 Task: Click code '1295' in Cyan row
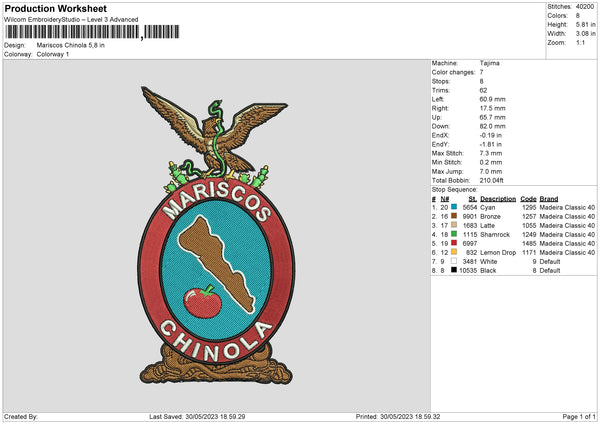(529, 207)
